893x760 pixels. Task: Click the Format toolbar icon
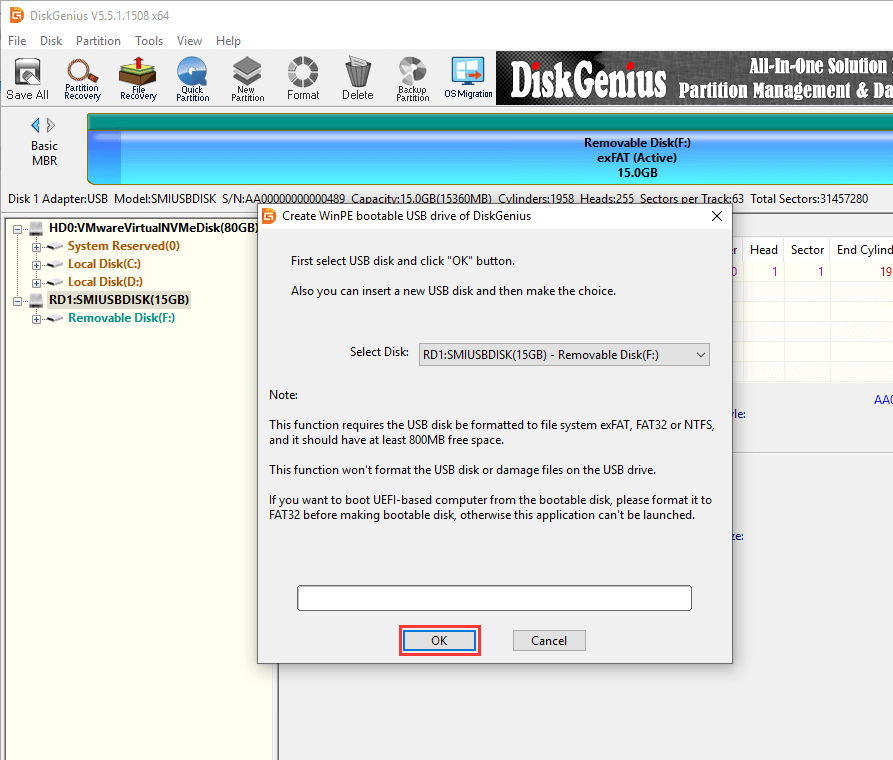pyautogui.click(x=303, y=78)
